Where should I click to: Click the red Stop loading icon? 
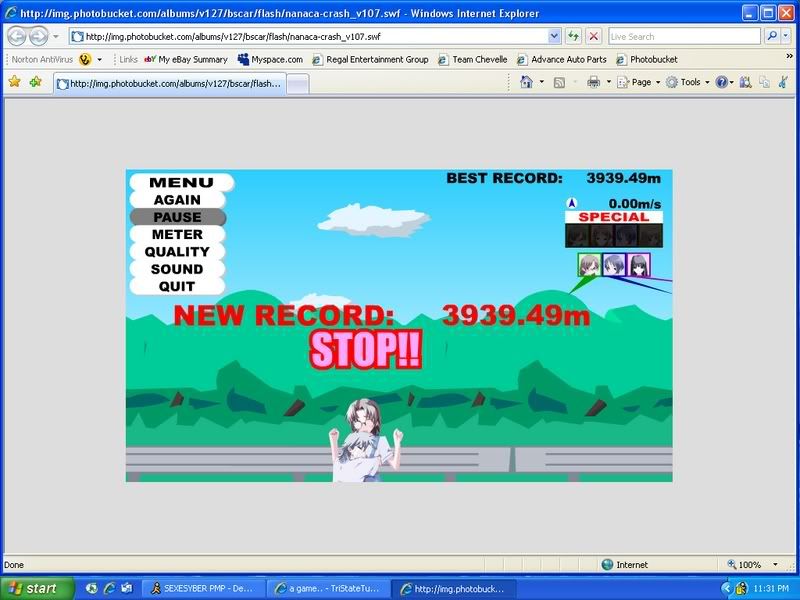(x=593, y=36)
